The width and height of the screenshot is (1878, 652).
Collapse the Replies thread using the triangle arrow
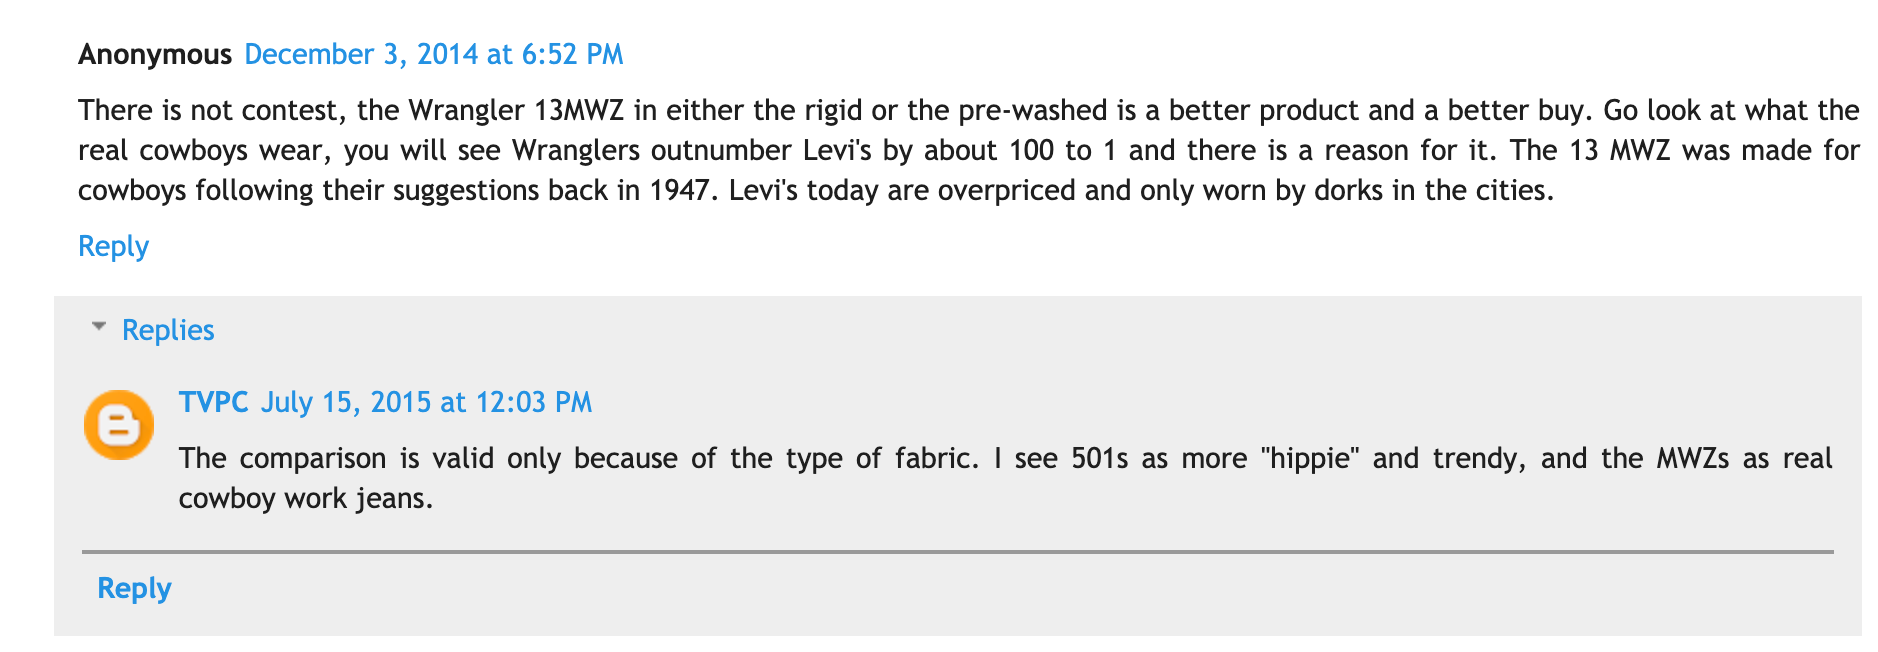(x=98, y=327)
